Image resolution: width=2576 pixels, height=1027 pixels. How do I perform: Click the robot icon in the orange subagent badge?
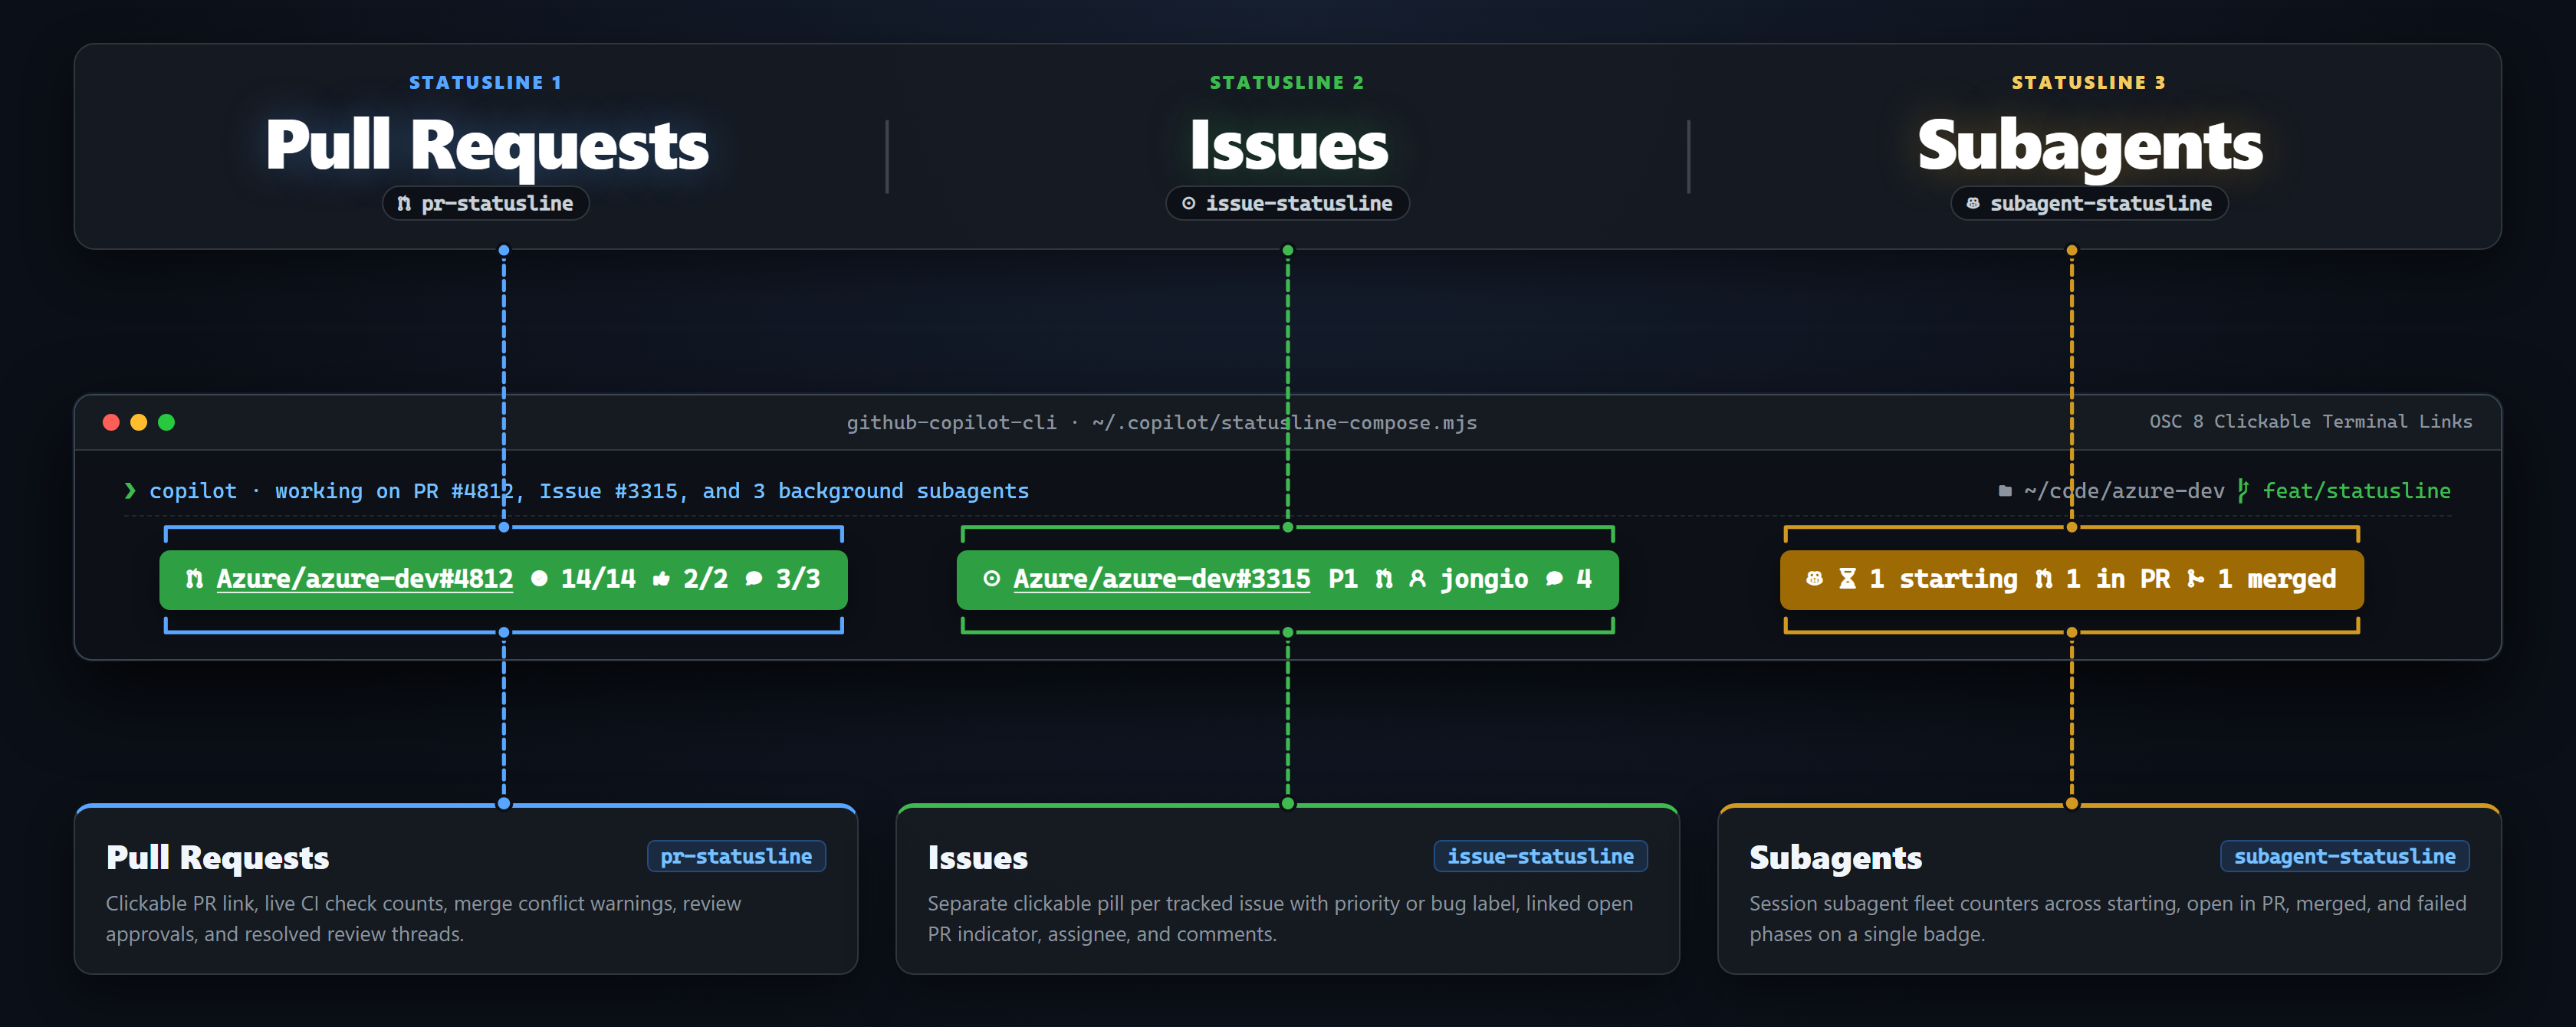pos(1814,578)
